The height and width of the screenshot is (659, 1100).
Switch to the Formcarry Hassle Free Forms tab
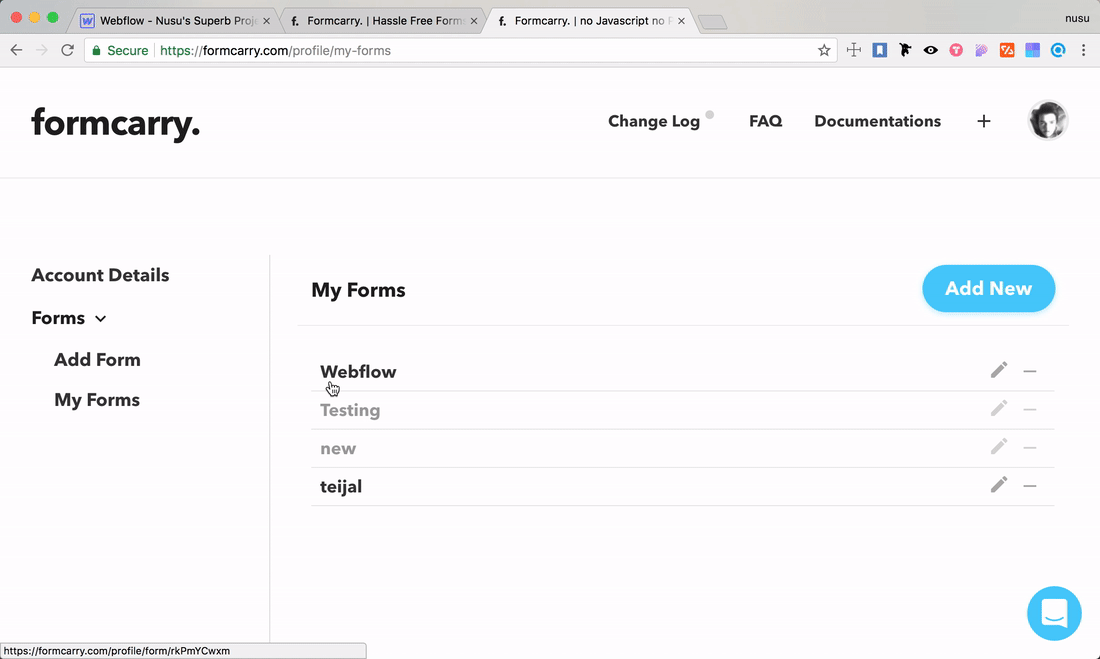click(383, 20)
